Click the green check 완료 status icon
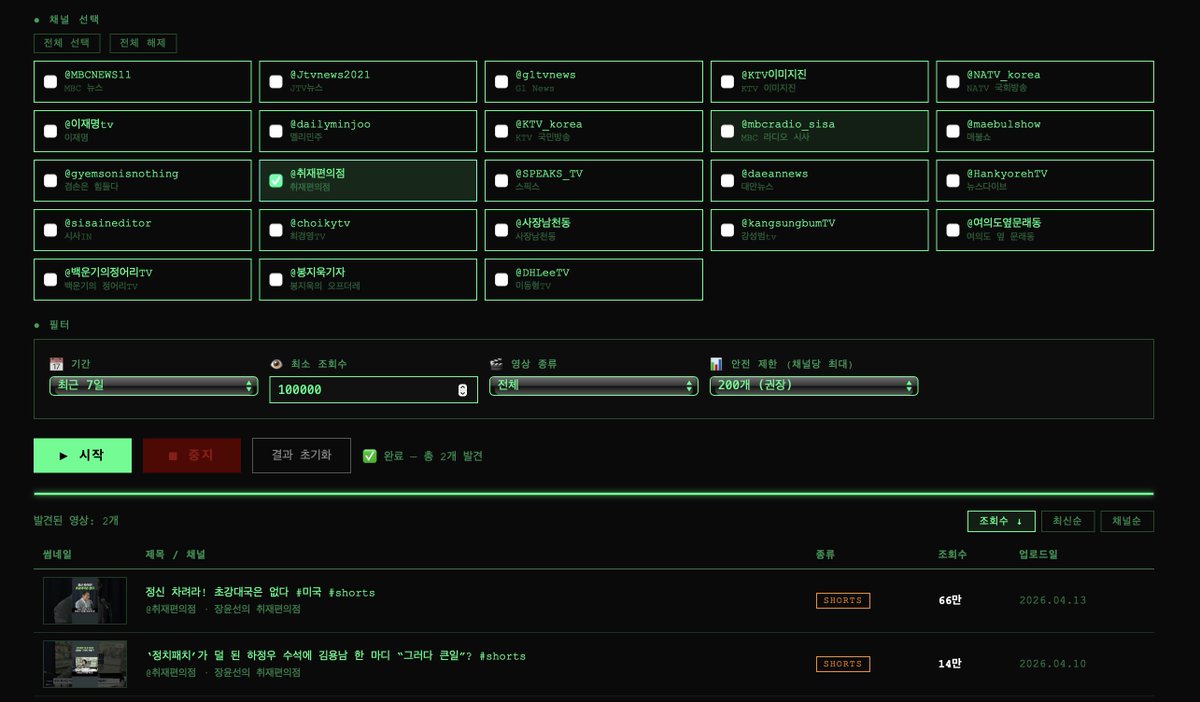The height and width of the screenshot is (702, 1200). click(370, 456)
